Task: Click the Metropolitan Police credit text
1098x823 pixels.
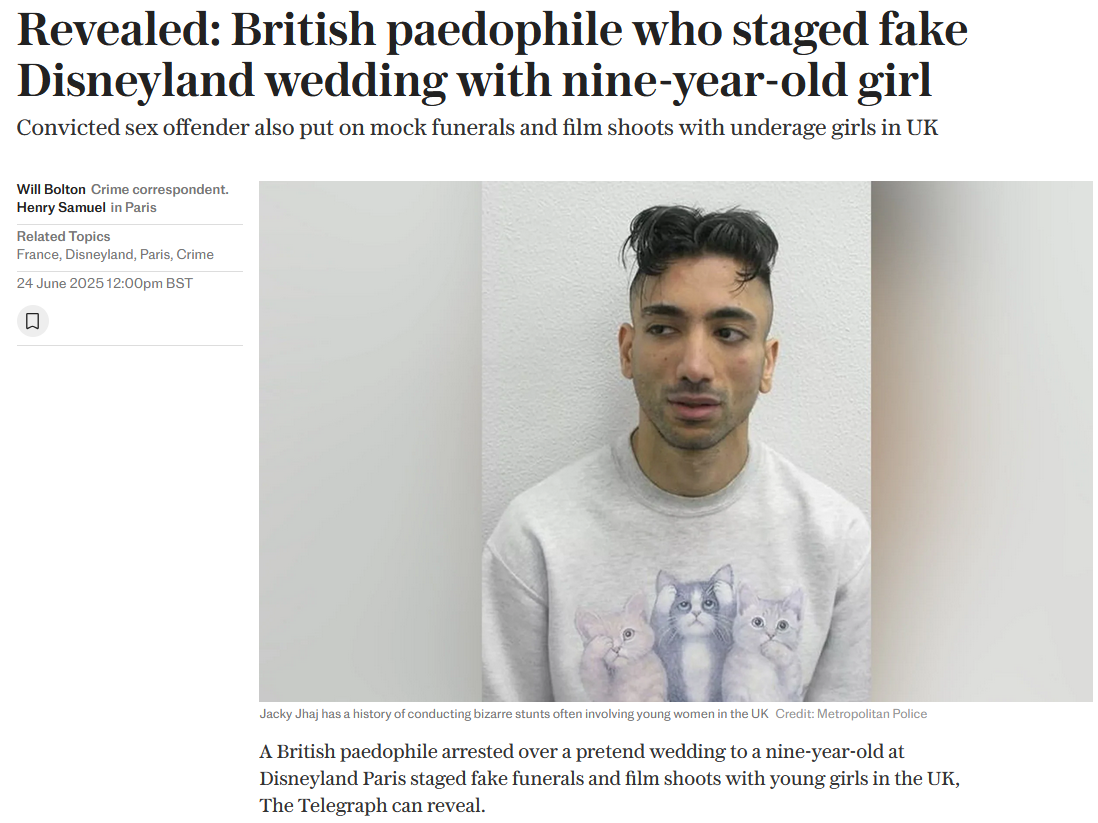Action: click(851, 714)
